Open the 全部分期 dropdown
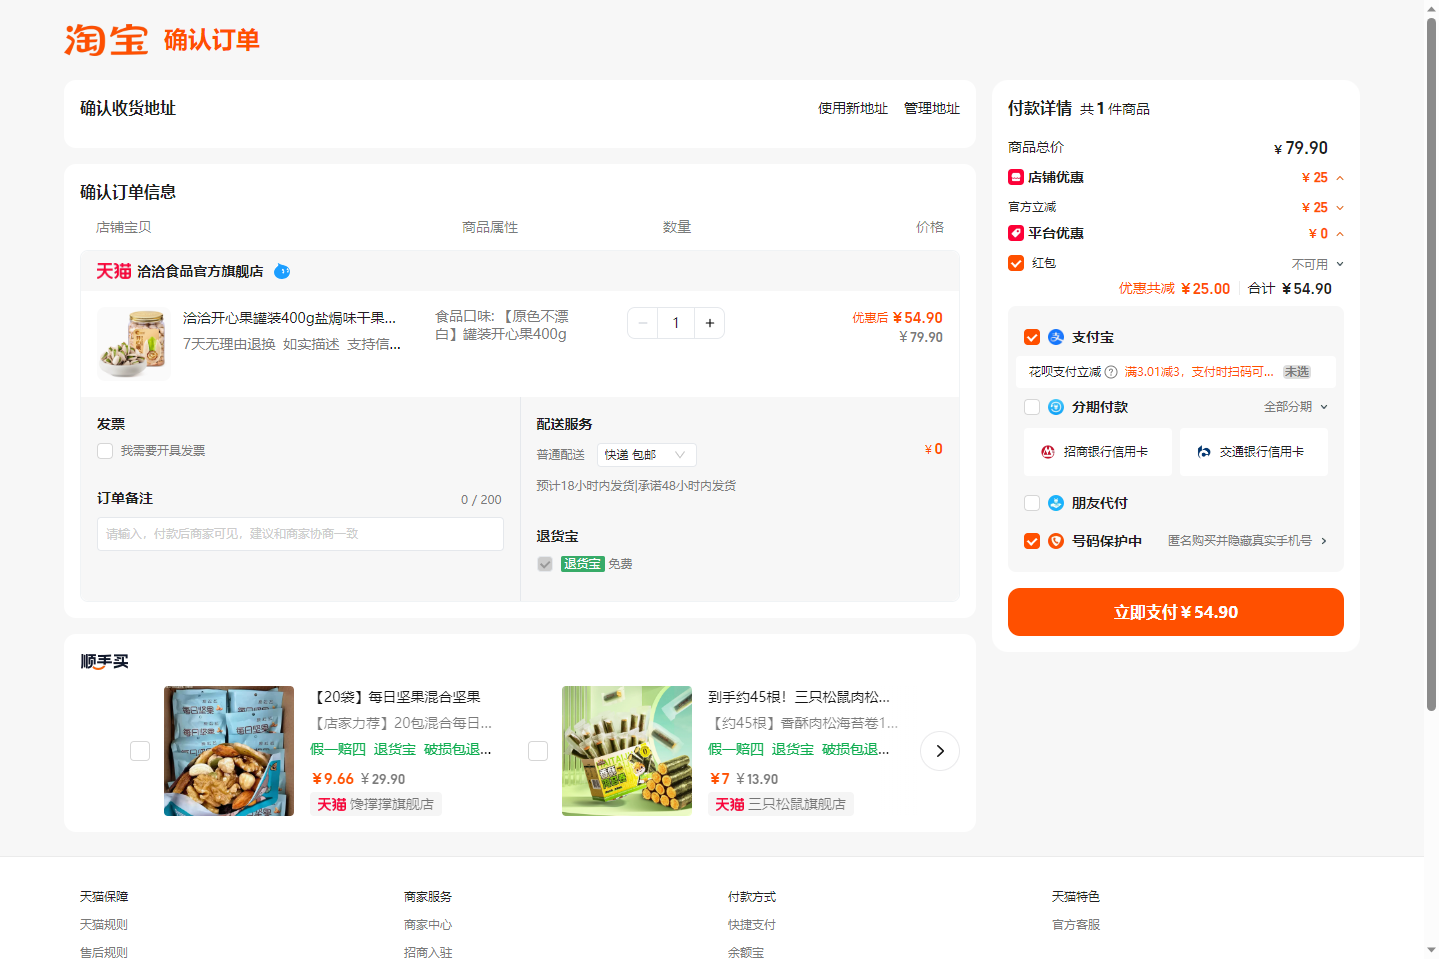The width and height of the screenshot is (1439, 959). pos(1296,407)
